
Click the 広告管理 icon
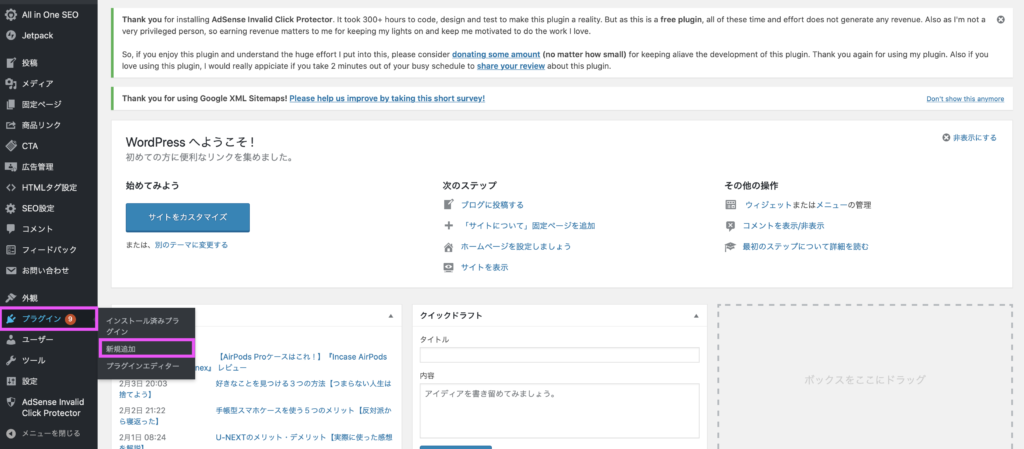pyautogui.click(x=10, y=167)
